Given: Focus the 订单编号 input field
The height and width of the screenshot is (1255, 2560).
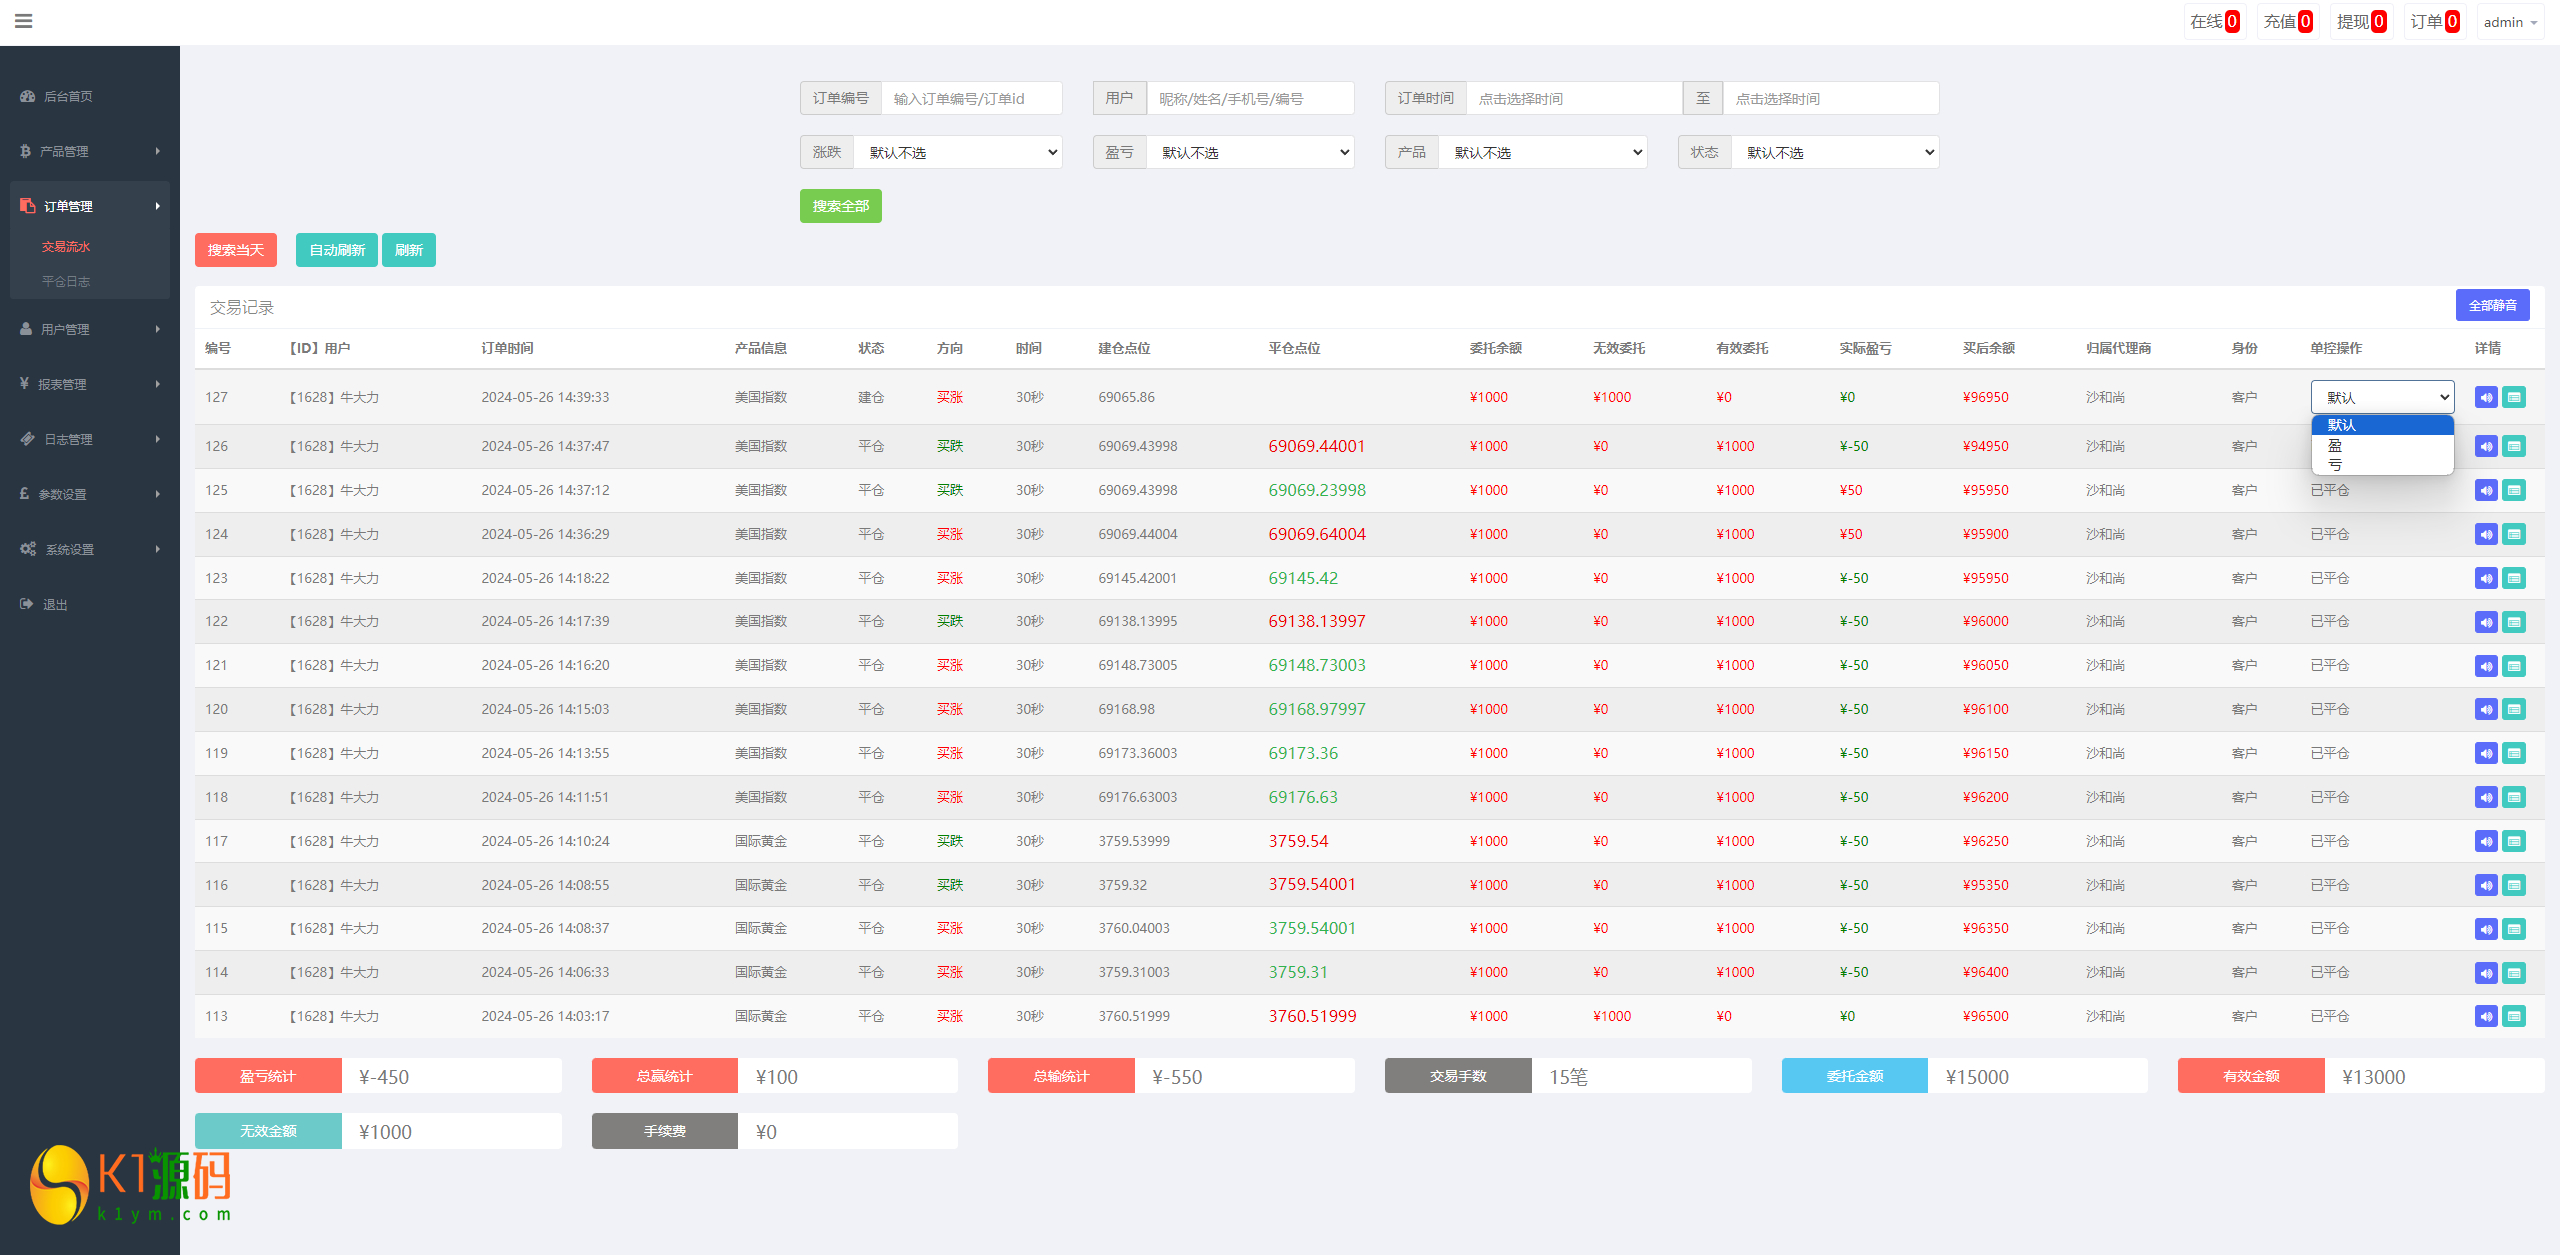Looking at the screenshot, I should (971, 98).
